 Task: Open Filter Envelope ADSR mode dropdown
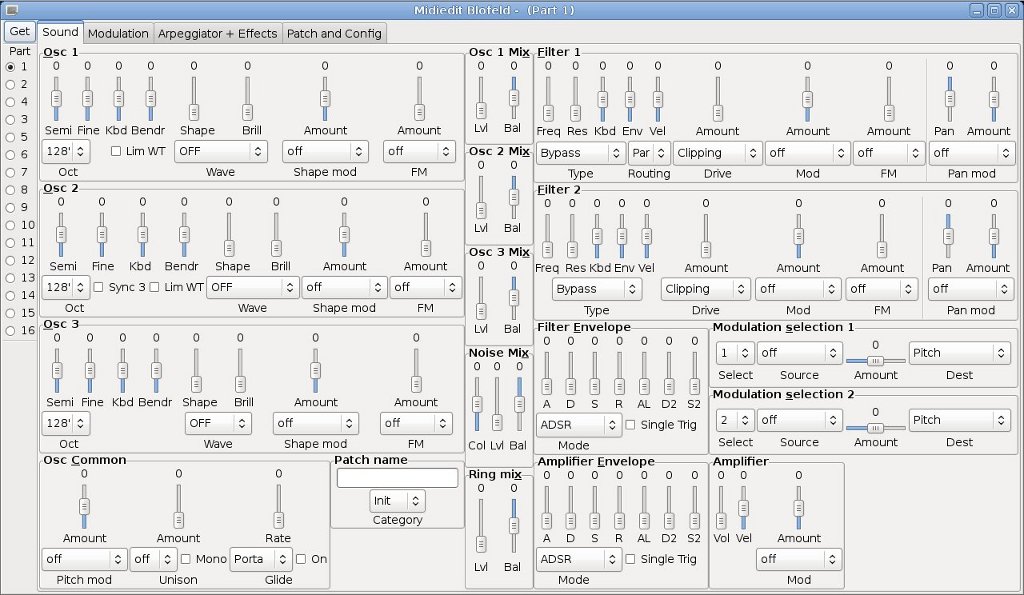(578, 424)
